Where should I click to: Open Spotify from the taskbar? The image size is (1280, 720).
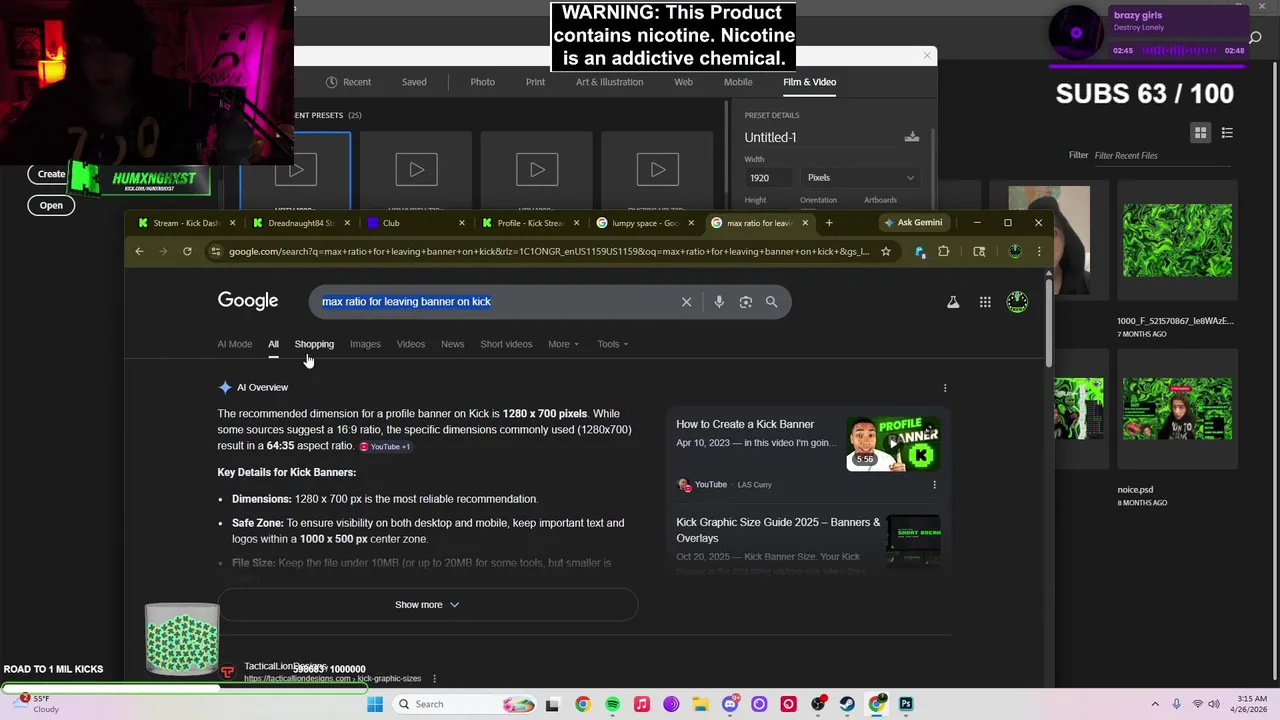(x=612, y=704)
